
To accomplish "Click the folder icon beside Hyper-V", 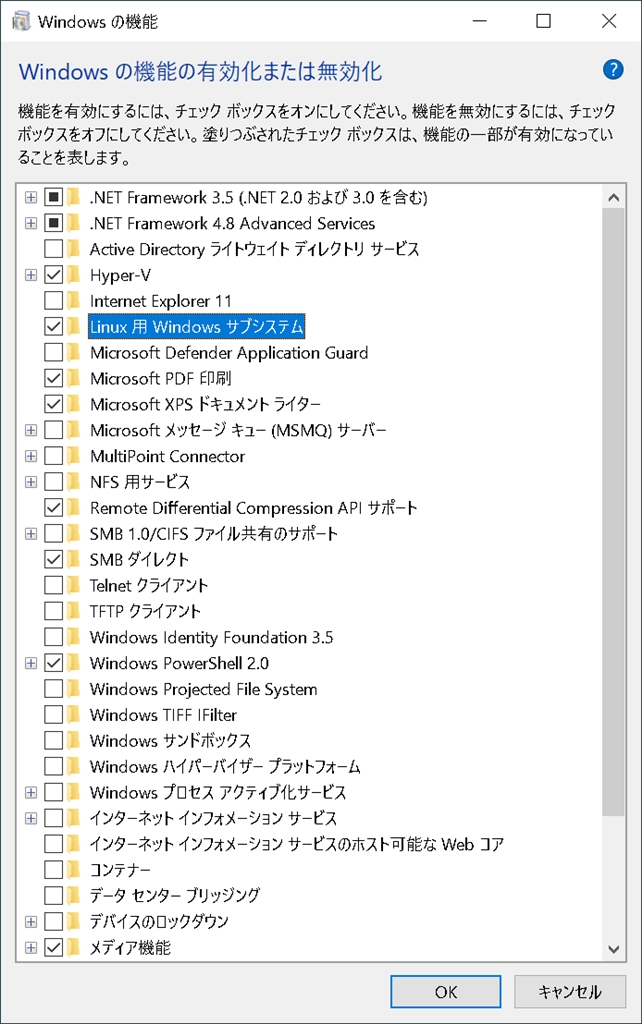I will 74,274.
